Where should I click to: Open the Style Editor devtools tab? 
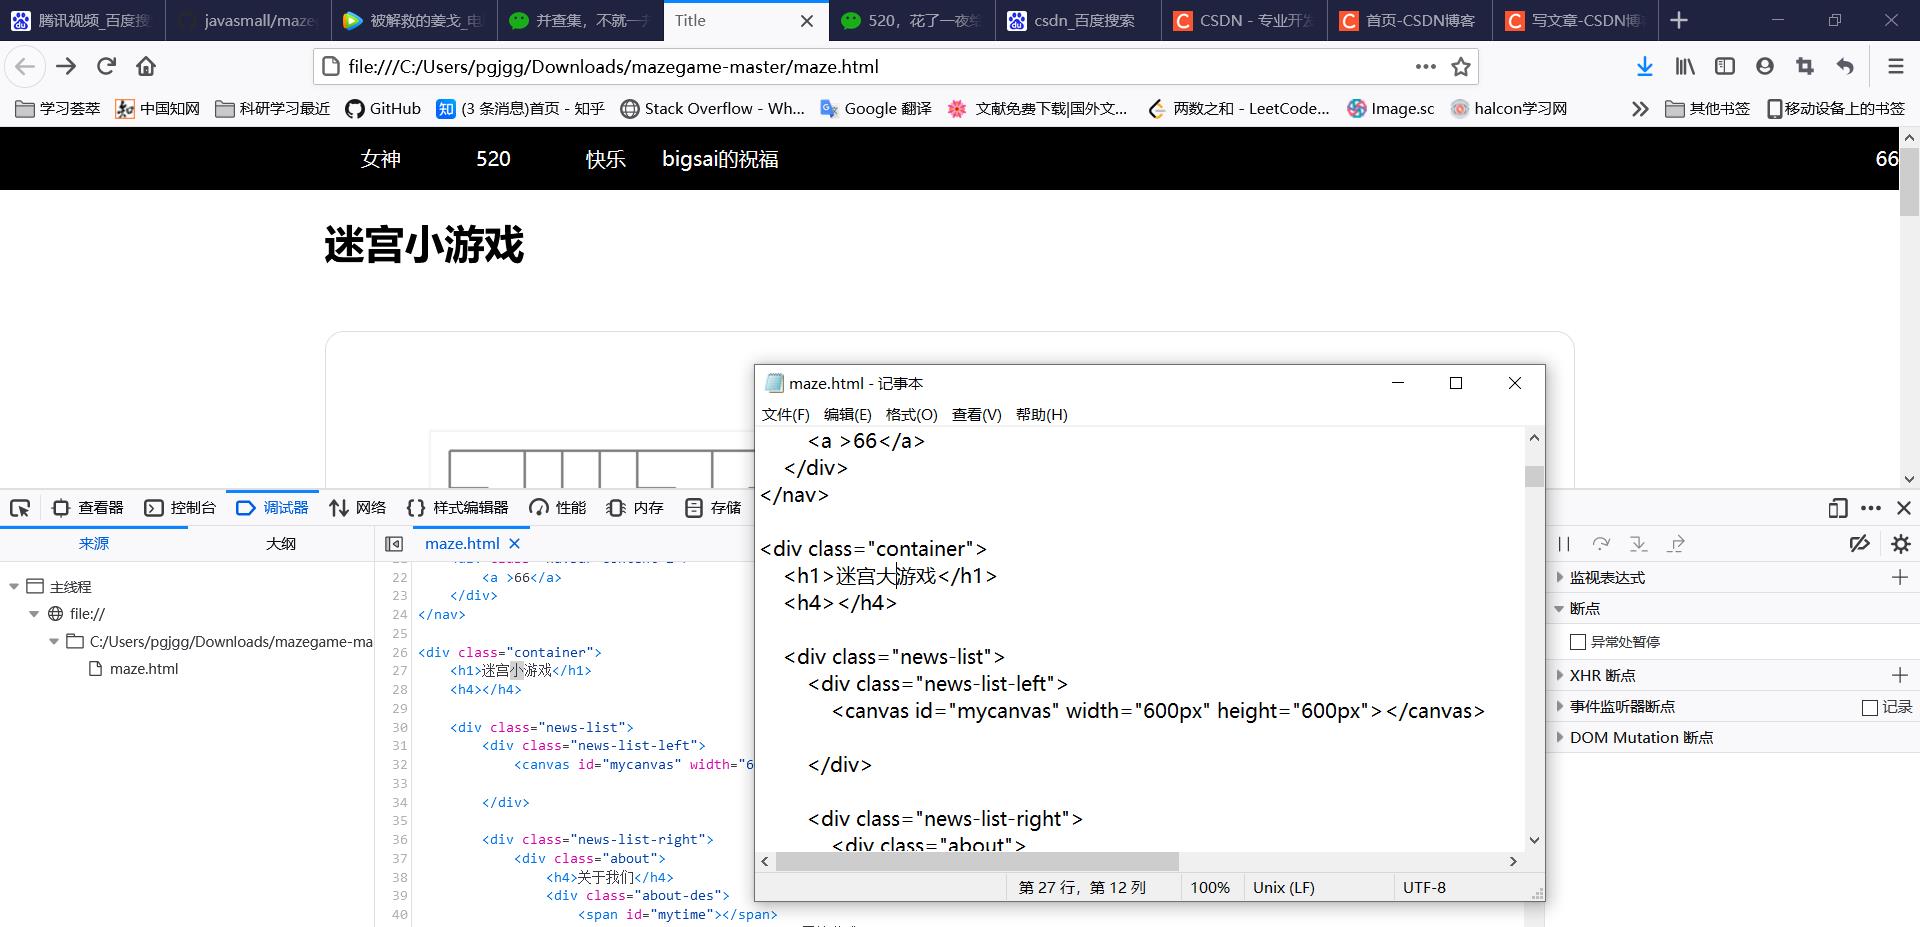click(x=457, y=508)
